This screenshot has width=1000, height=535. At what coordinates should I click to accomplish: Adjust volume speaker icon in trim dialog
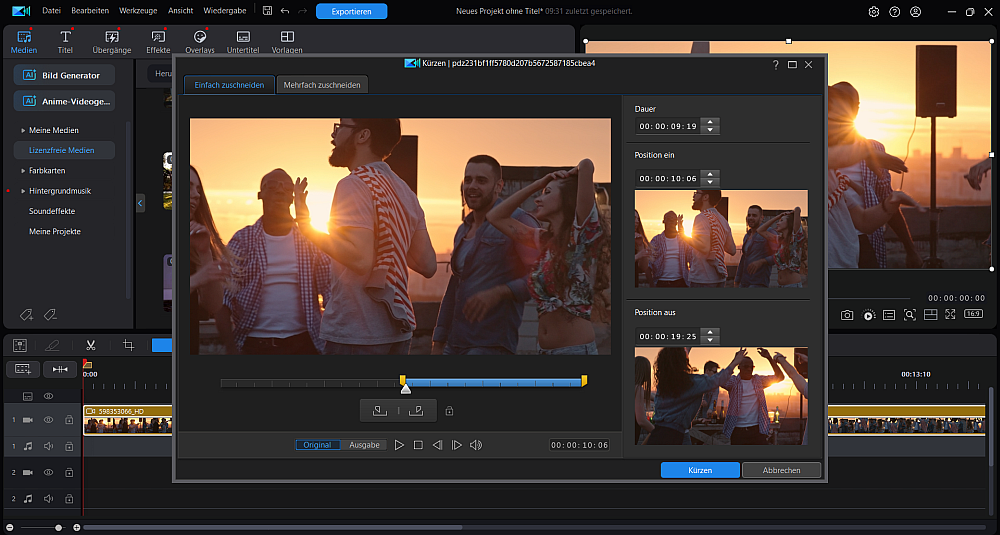tap(476, 445)
